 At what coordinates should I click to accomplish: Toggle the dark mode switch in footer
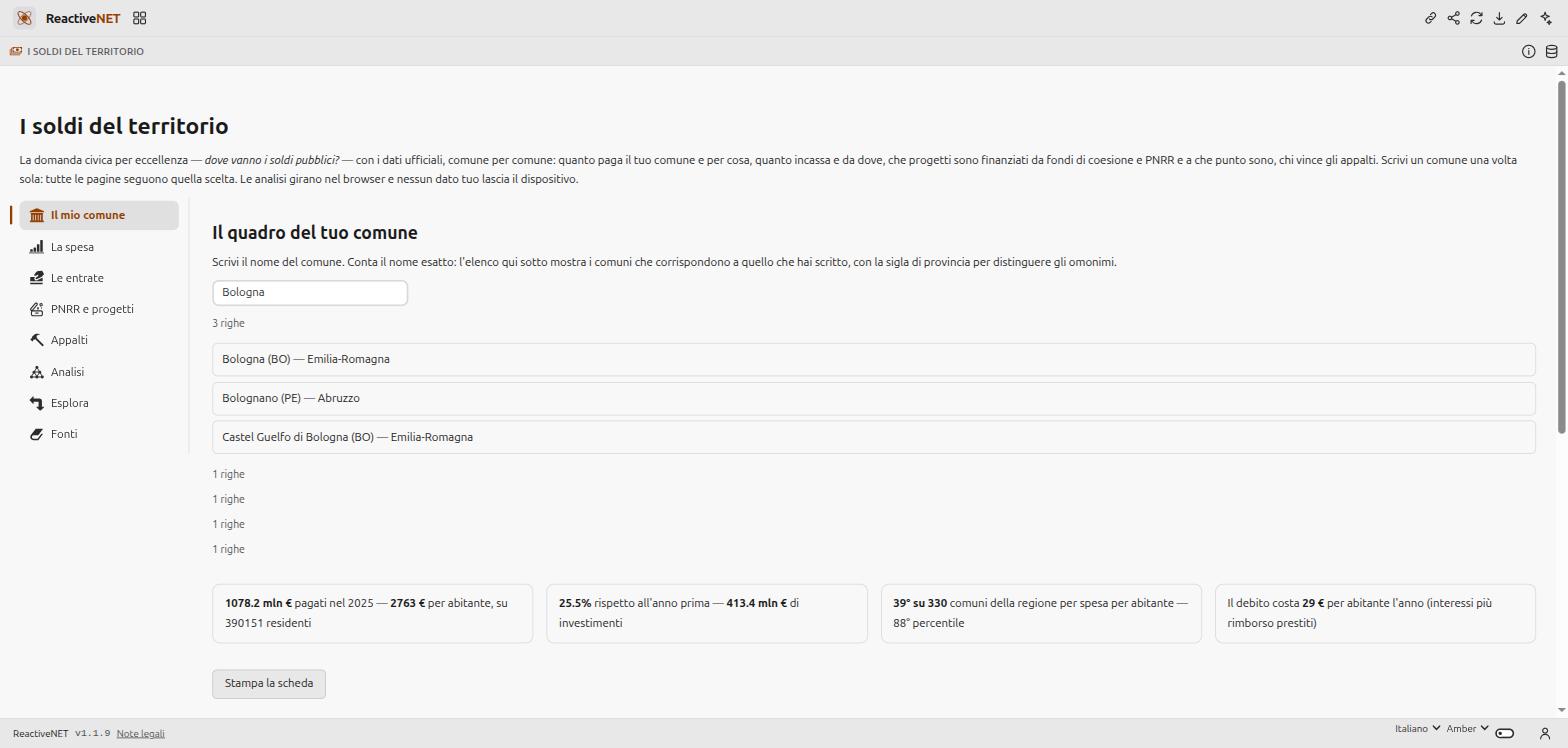tap(1505, 733)
